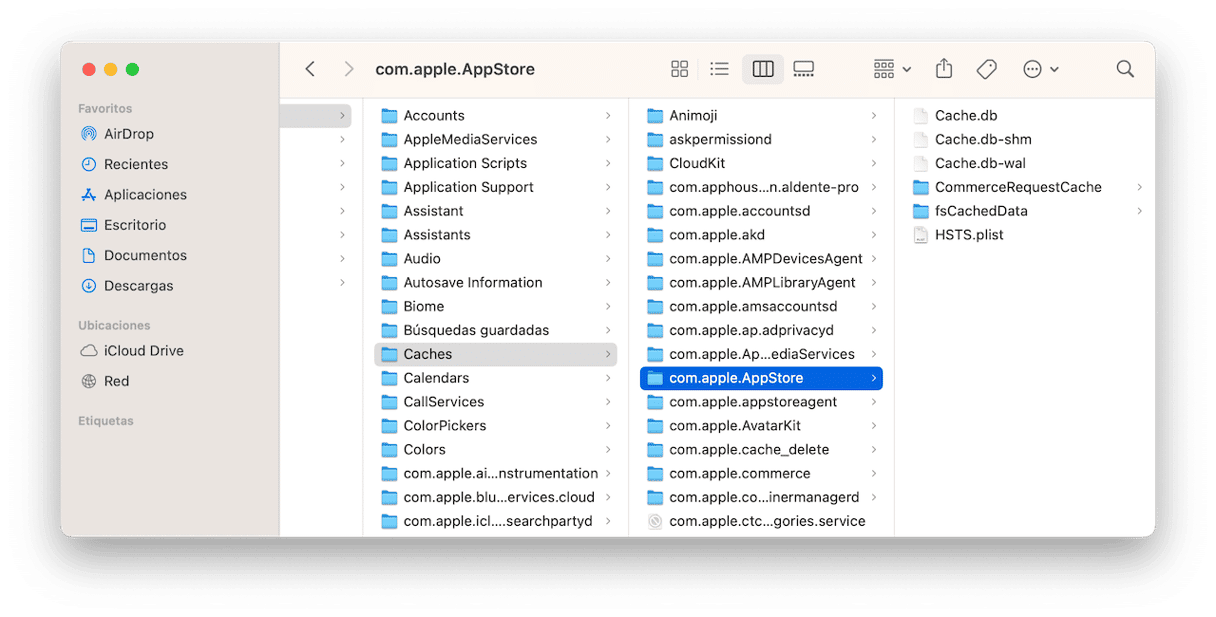
Task: Switch to list view
Action: click(x=719, y=69)
